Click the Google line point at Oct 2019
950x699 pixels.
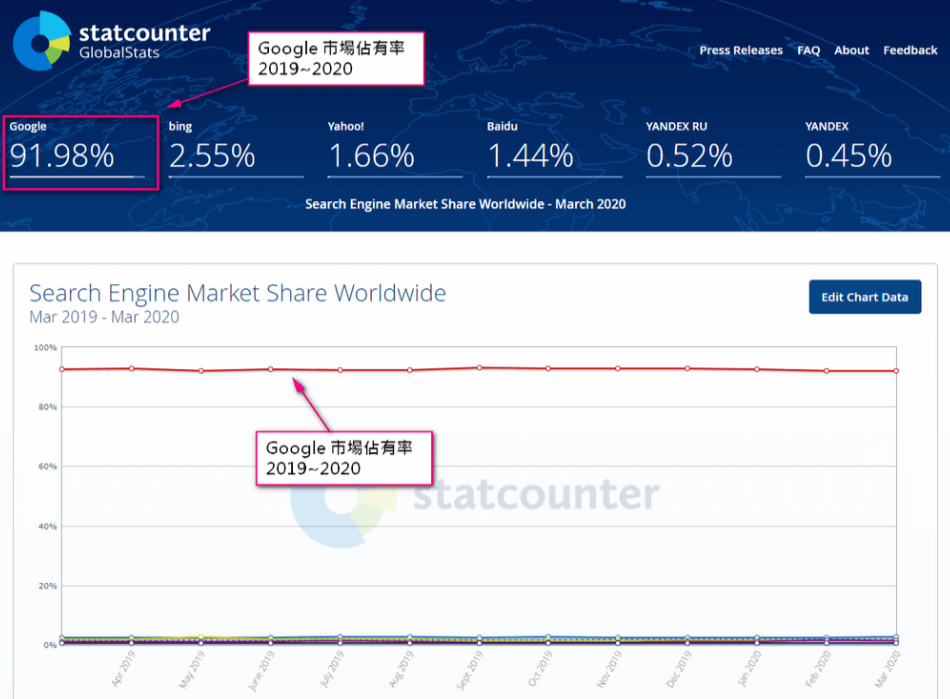(x=548, y=368)
